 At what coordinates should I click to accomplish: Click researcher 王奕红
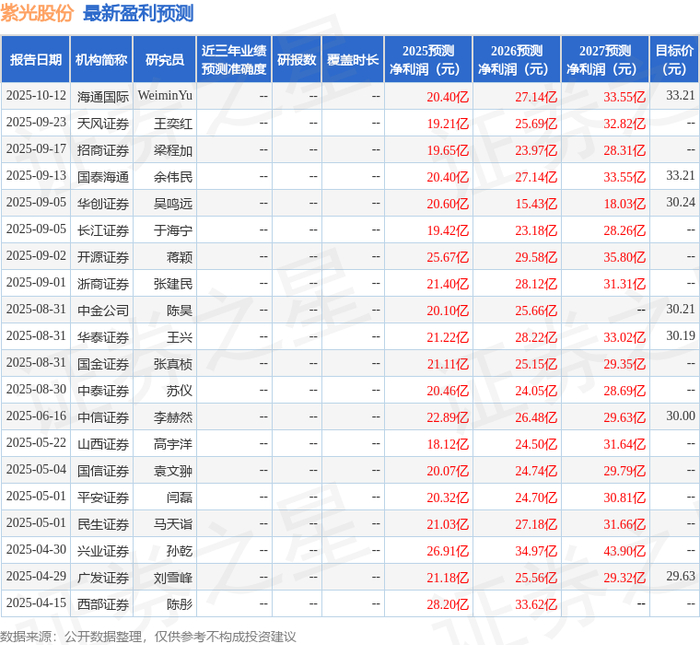tap(173, 123)
